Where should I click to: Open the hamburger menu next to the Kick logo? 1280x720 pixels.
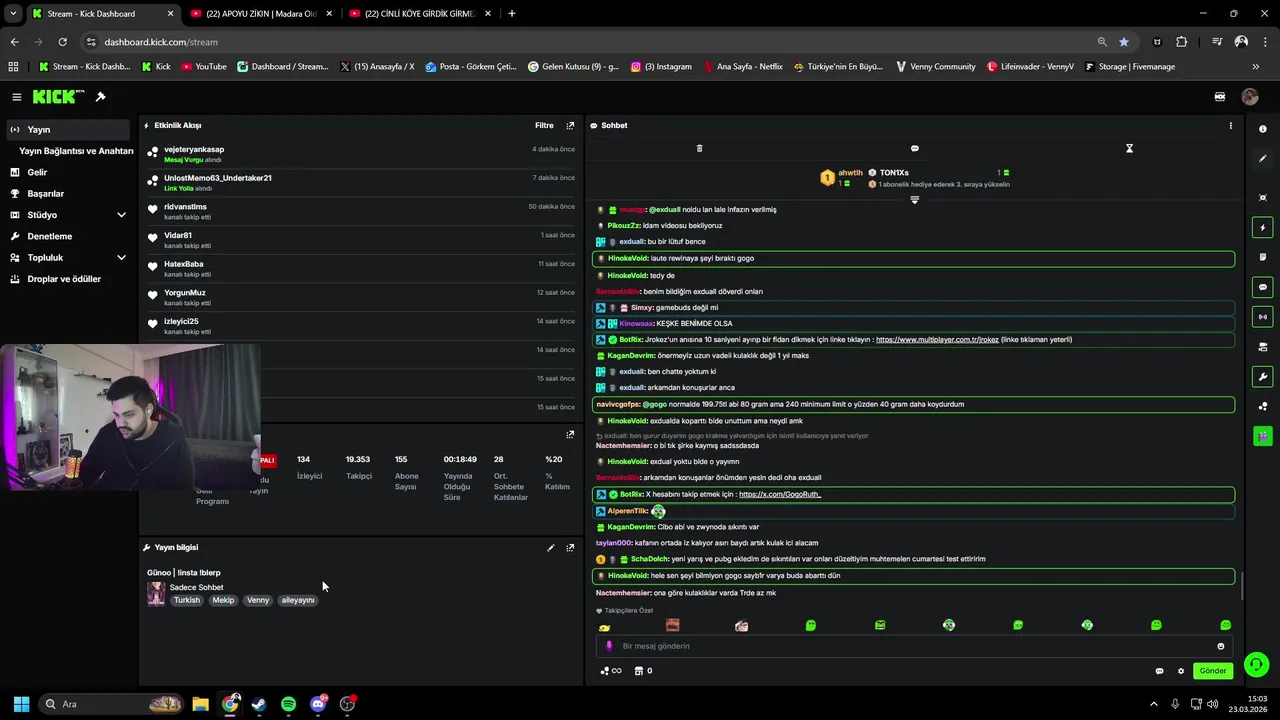[17, 97]
